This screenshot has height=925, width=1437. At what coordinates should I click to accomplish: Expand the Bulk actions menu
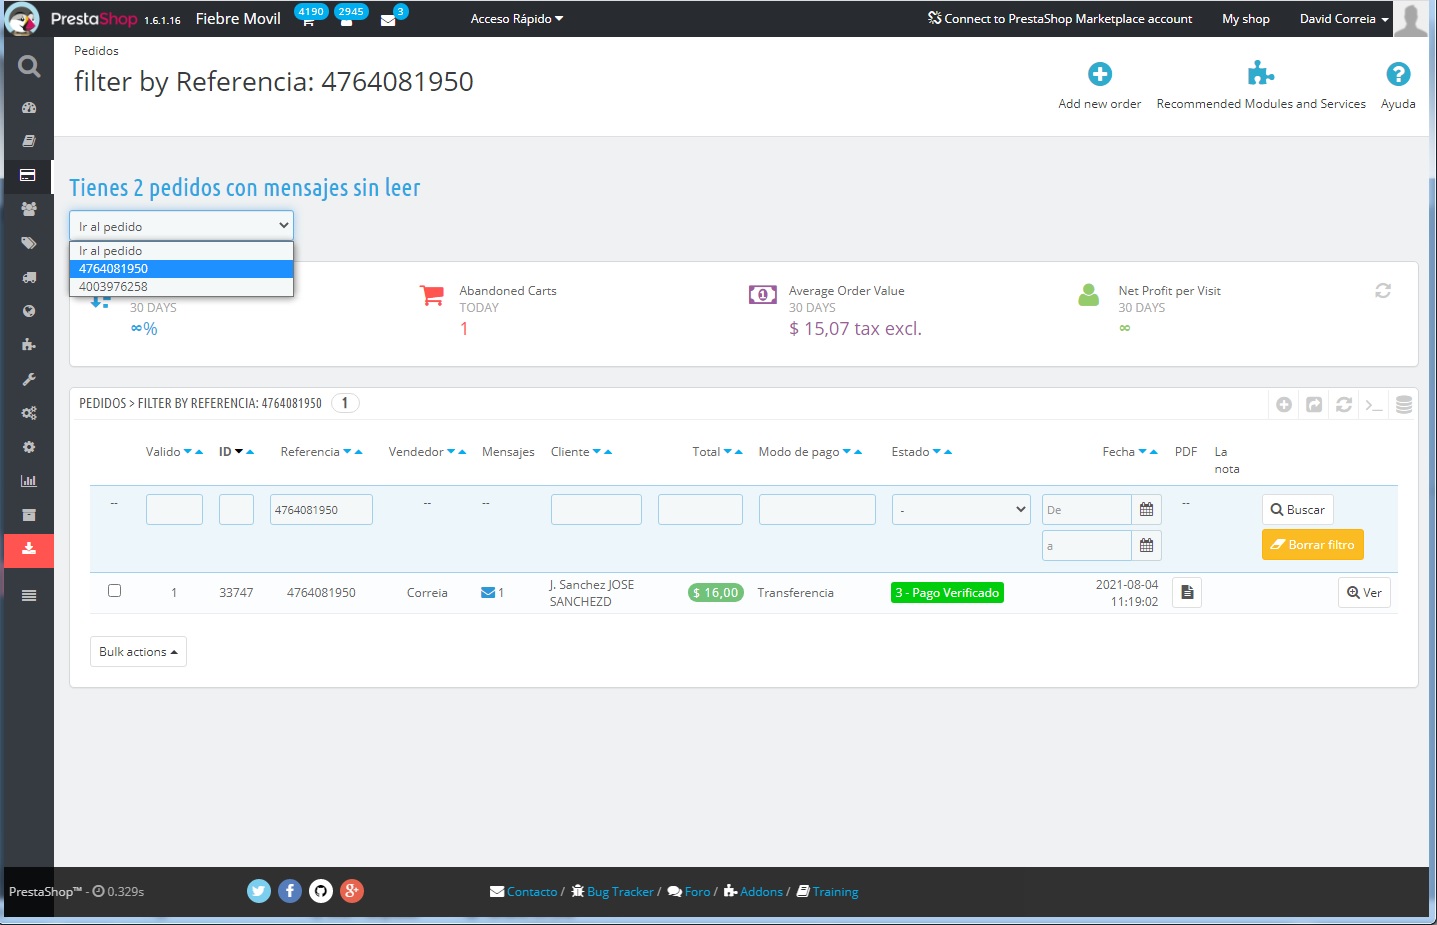[x=138, y=652]
